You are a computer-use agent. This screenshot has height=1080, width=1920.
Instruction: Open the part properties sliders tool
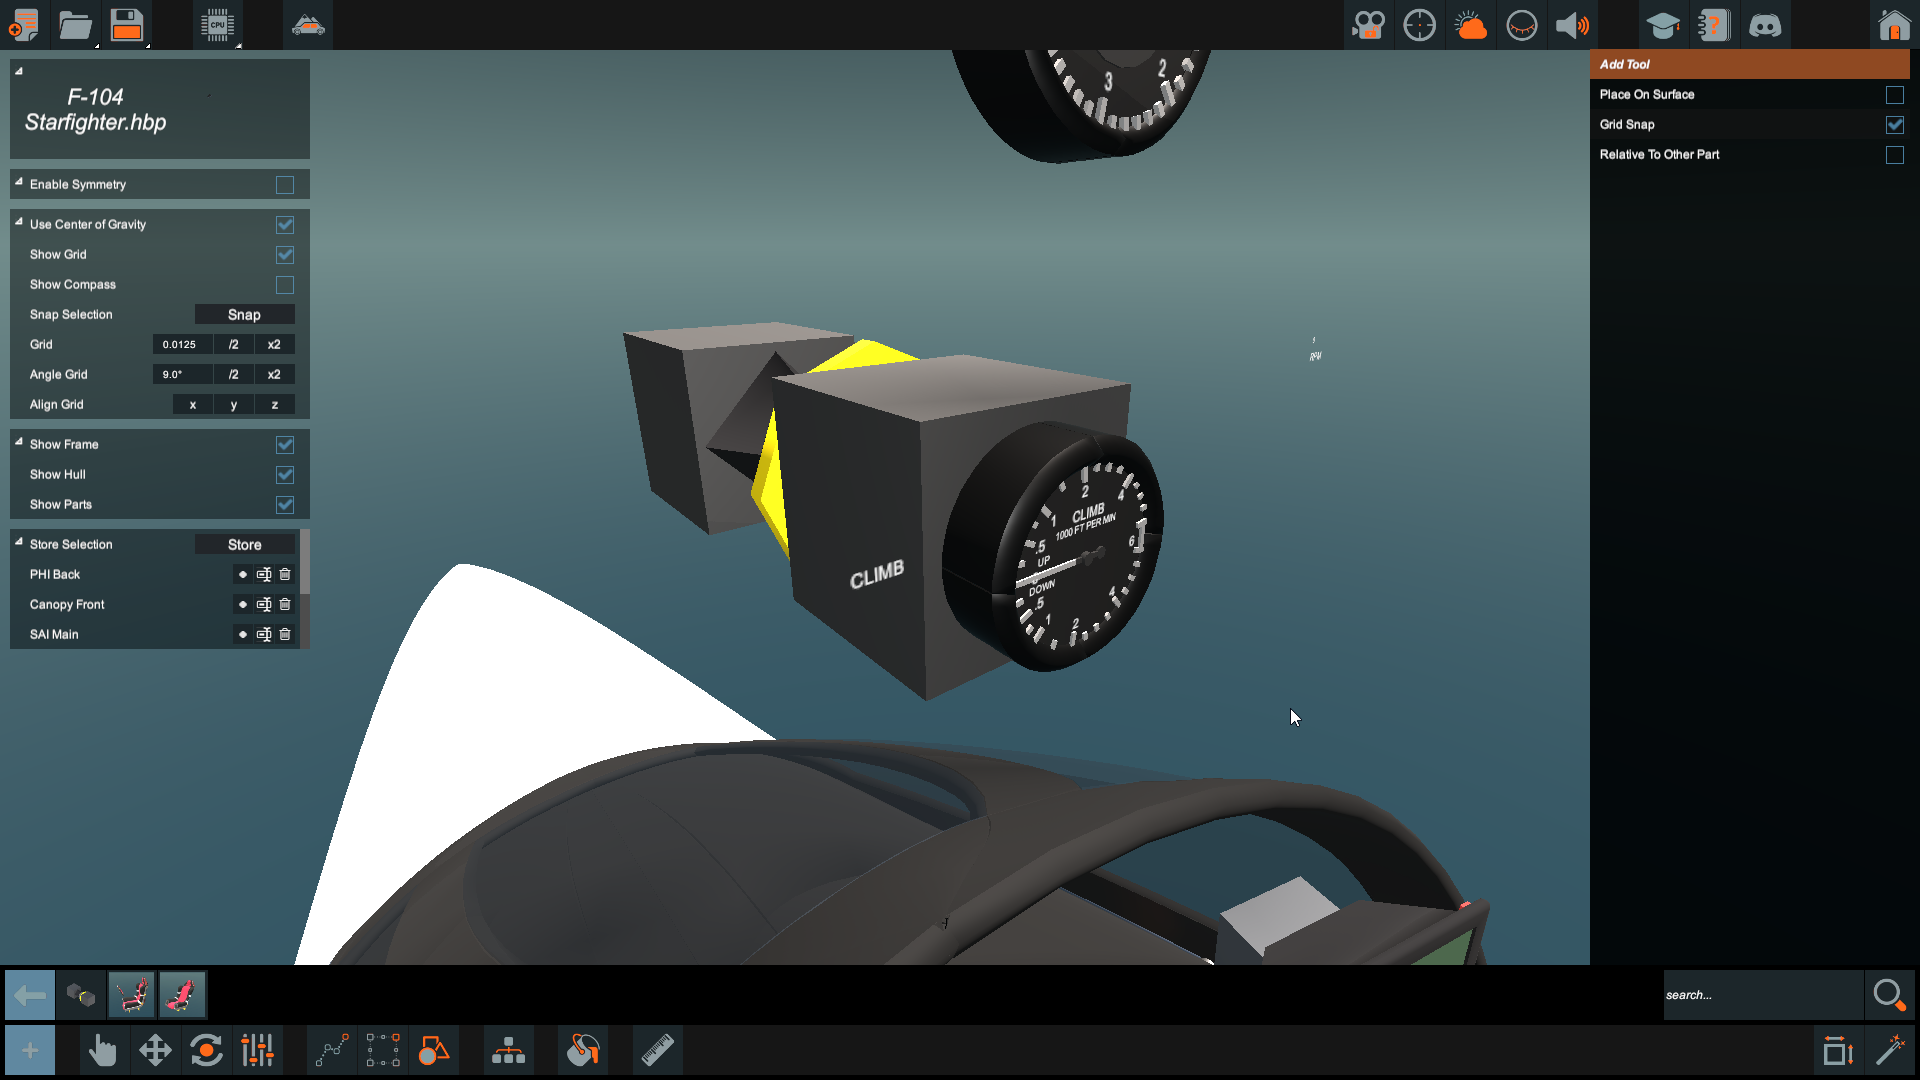(x=257, y=1051)
